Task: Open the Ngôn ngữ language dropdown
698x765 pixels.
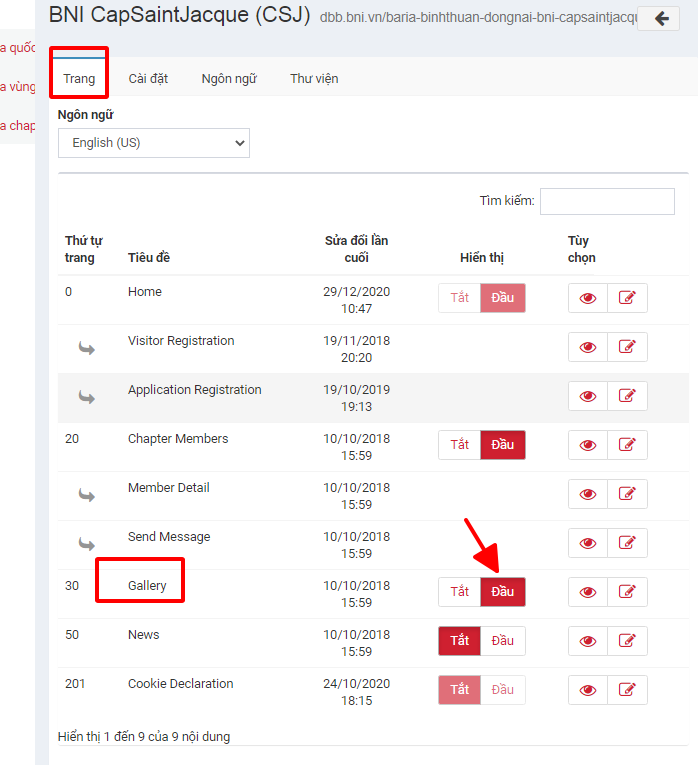Action: (153, 143)
